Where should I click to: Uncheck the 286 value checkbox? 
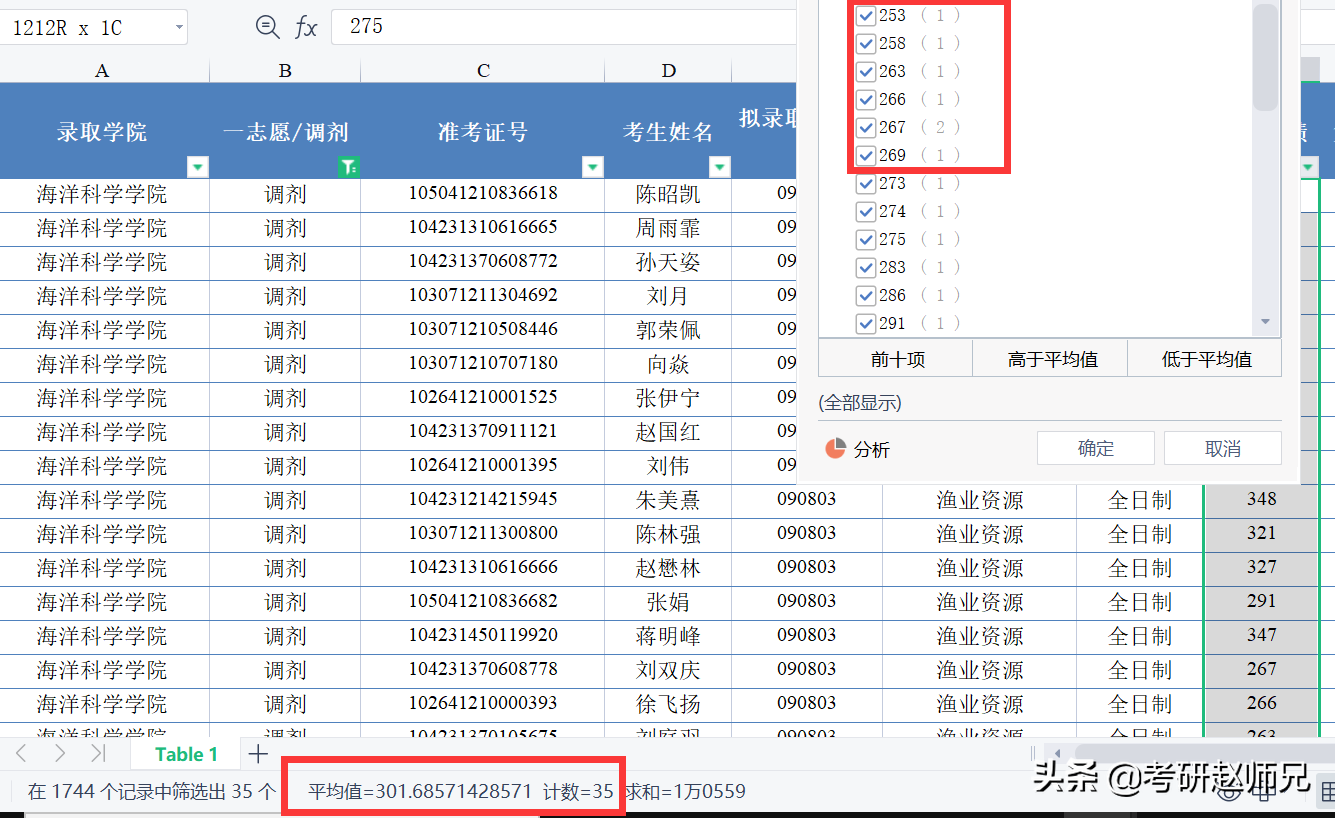click(x=865, y=295)
